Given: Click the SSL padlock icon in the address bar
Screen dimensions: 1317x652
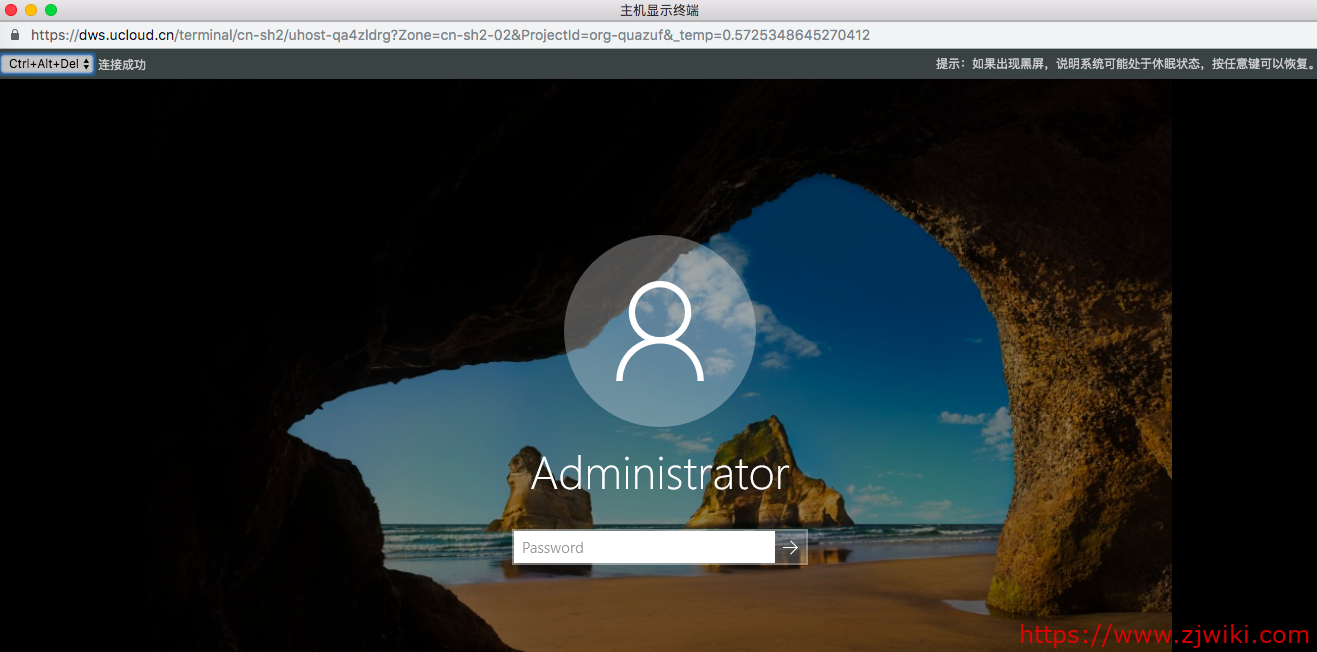Looking at the screenshot, I should pos(14,34).
